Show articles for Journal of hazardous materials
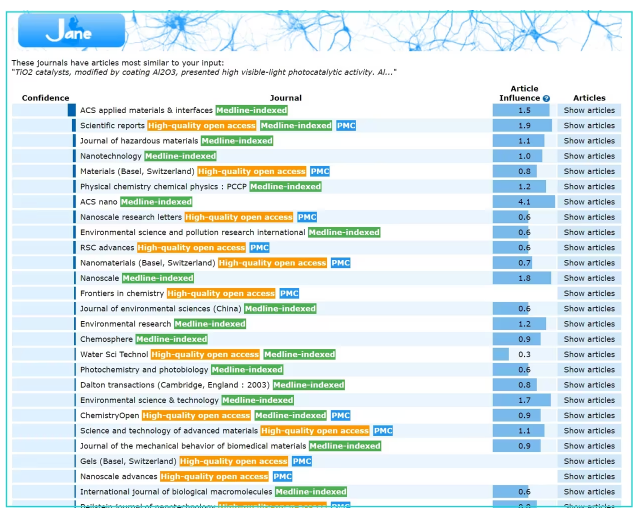 tap(589, 141)
